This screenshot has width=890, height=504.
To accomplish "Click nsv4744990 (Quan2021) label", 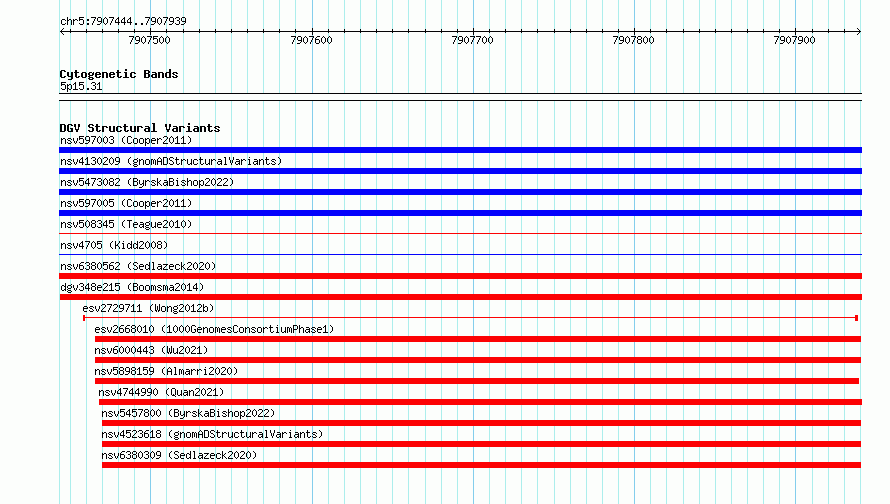I will pyautogui.click(x=161, y=392).
